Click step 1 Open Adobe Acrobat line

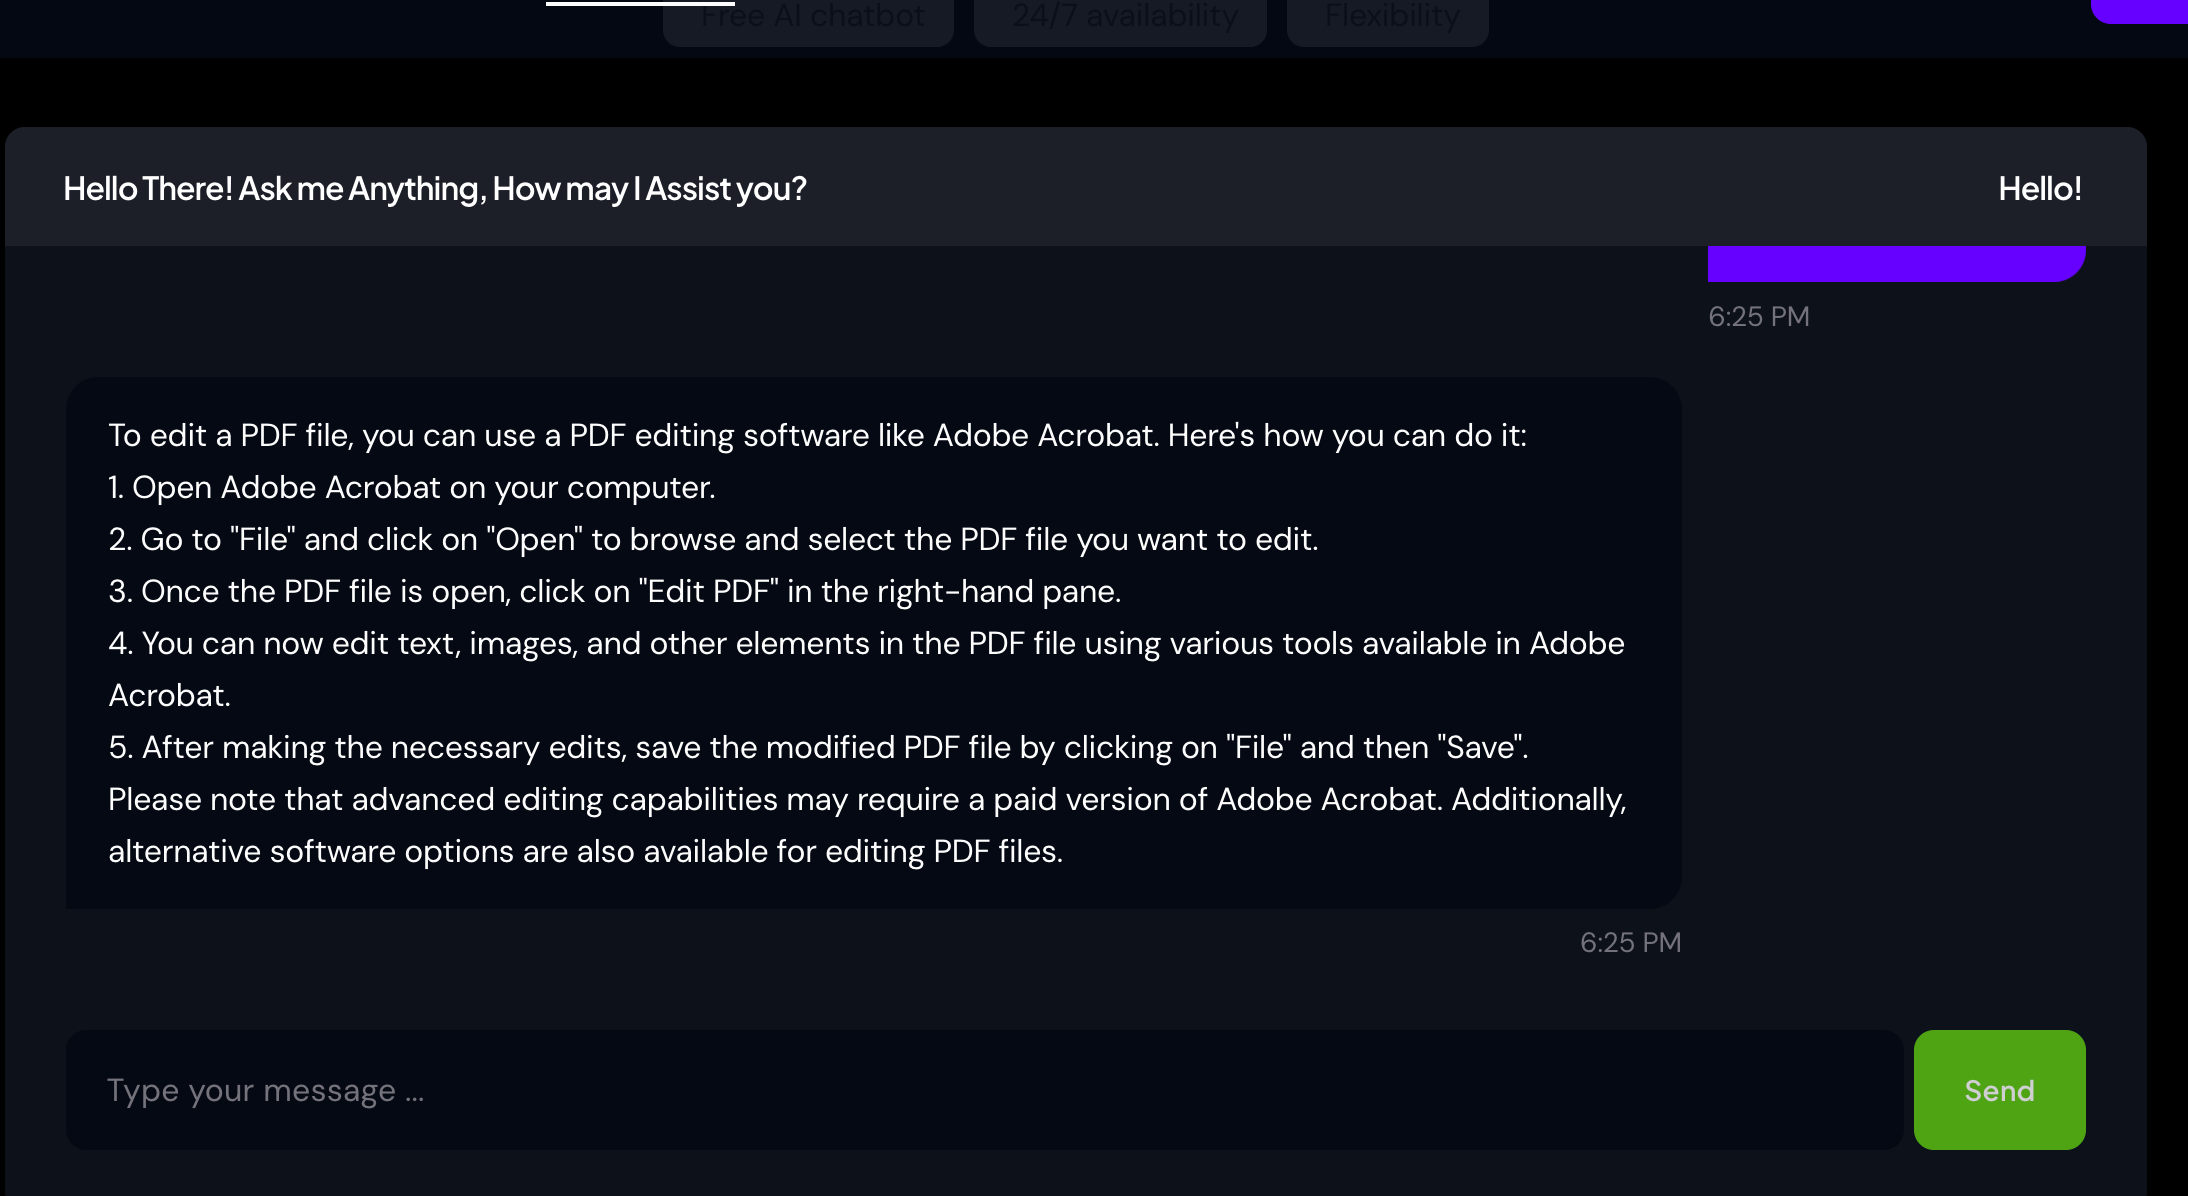412,487
